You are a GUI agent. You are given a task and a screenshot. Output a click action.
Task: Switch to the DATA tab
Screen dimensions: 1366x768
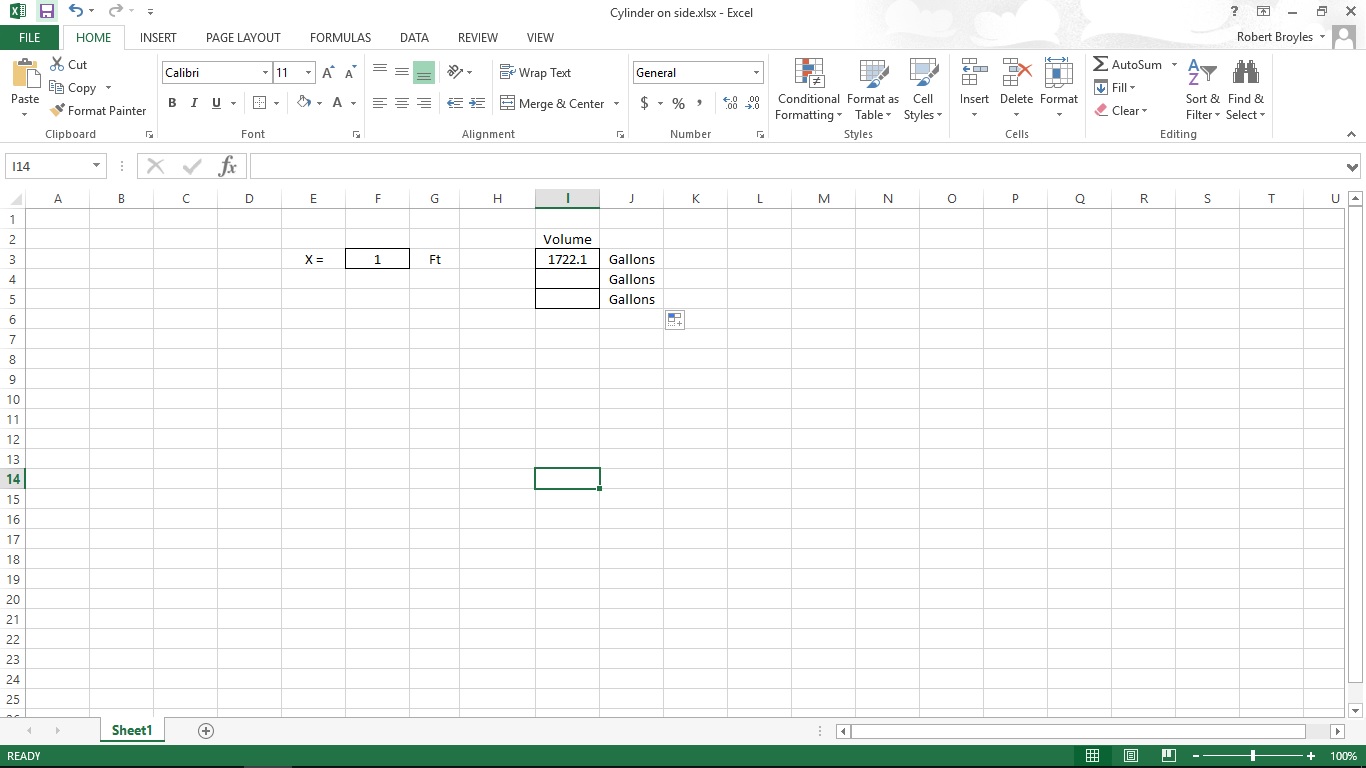414,38
